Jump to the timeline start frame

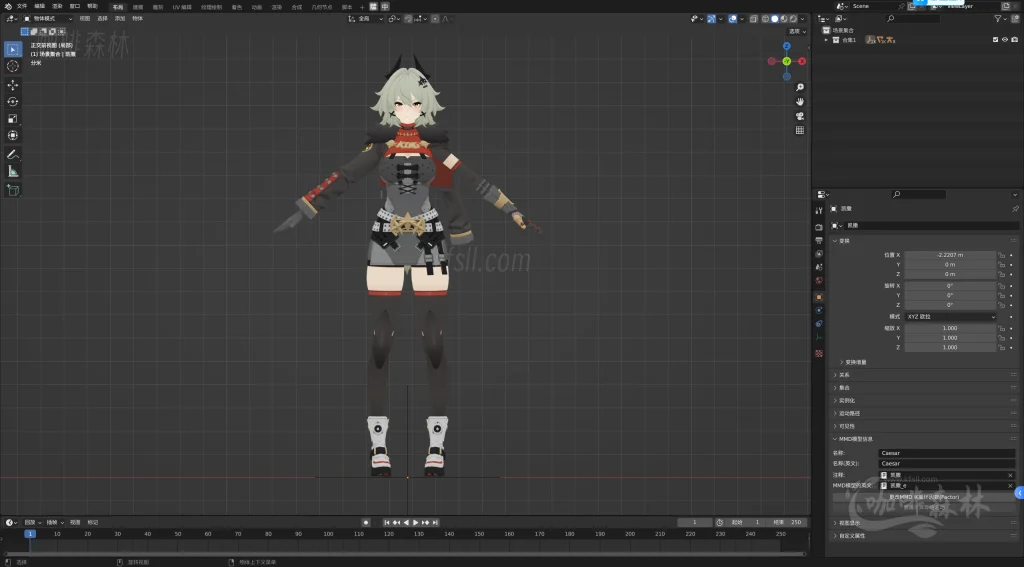[x=387, y=523]
